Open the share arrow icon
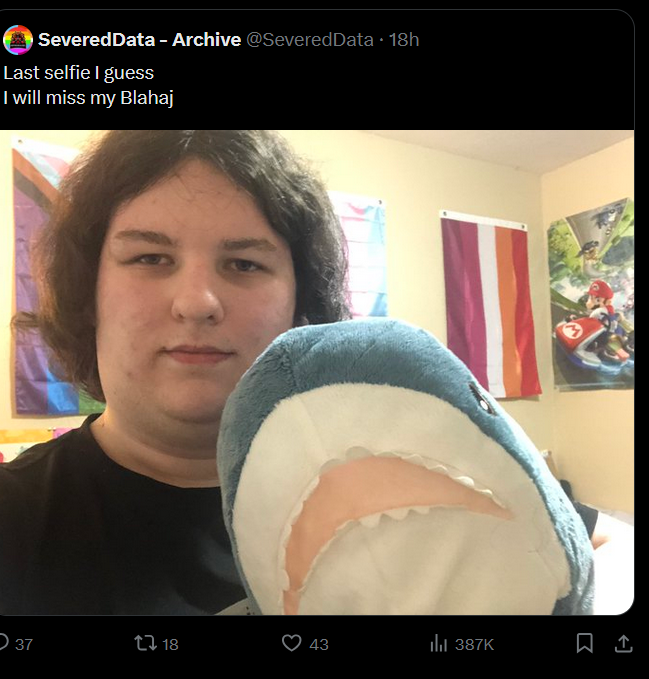Screen dimensions: 649x679 pos(623,643)
